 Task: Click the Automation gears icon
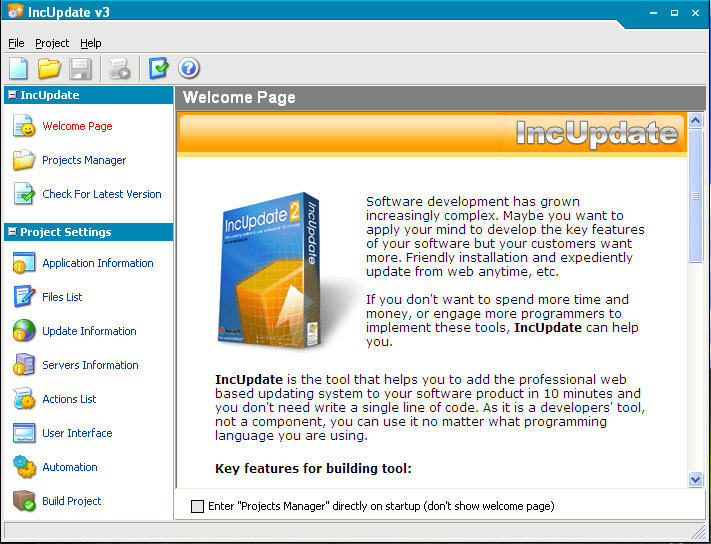(x=24, y=466)
